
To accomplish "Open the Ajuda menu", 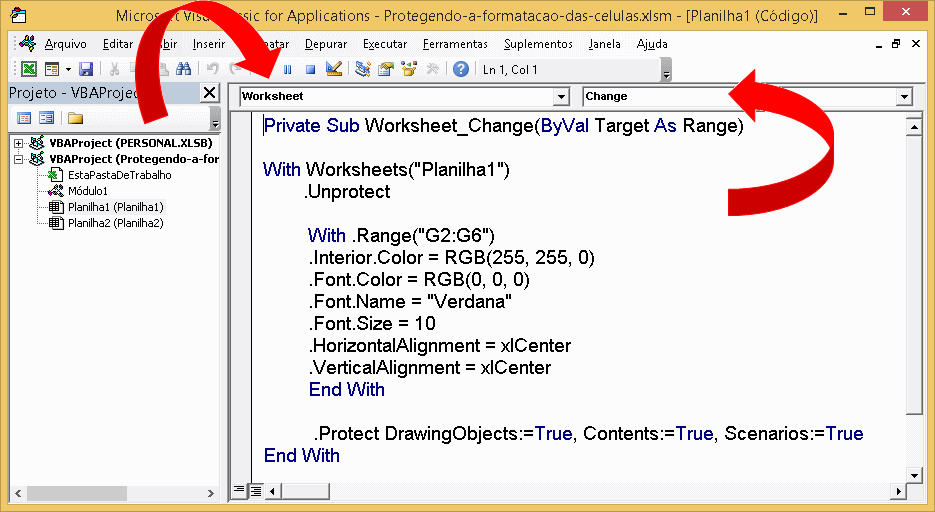I will (652, 44).
